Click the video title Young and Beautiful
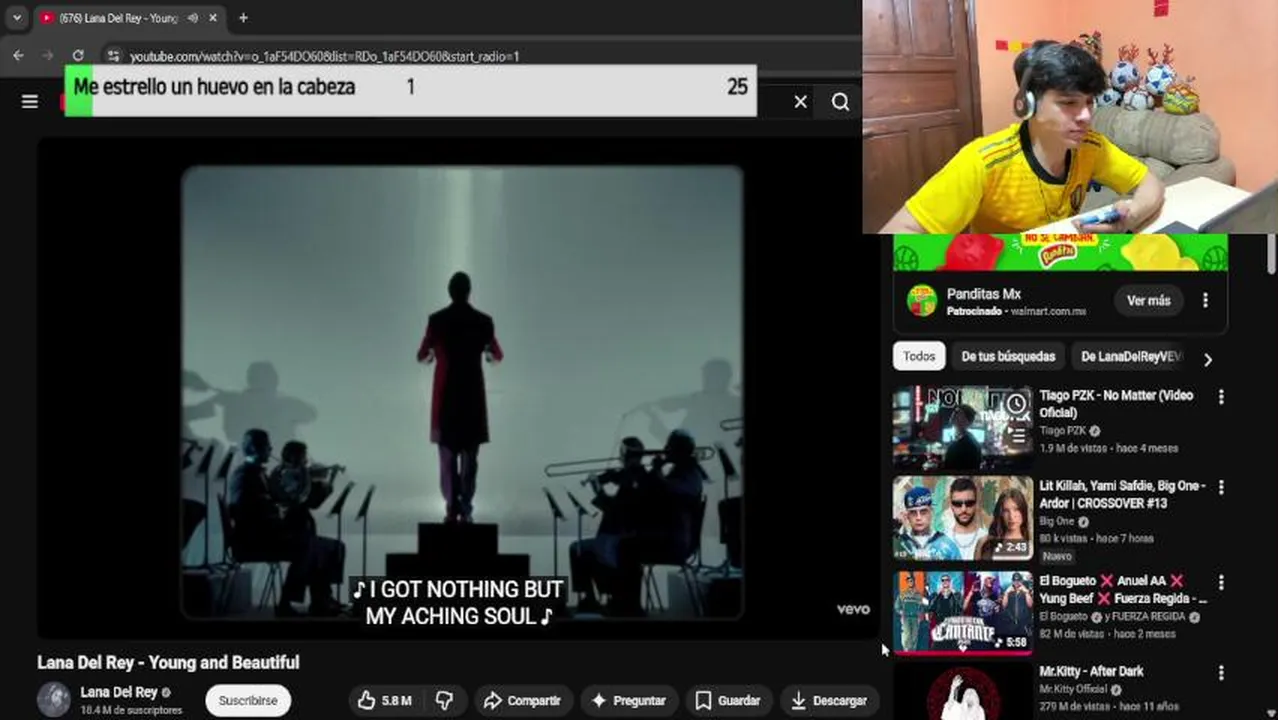1278x720 pixels. 168,662
